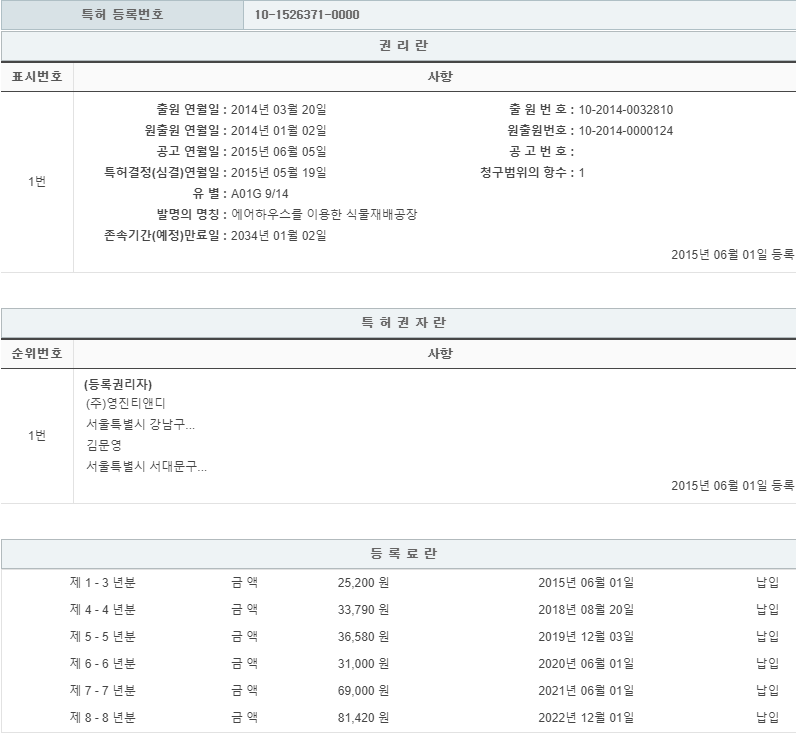Click the invention title 에어하우스를 이용한 식물재배공장
Viewport: 796px width, 734px height.
323,214
